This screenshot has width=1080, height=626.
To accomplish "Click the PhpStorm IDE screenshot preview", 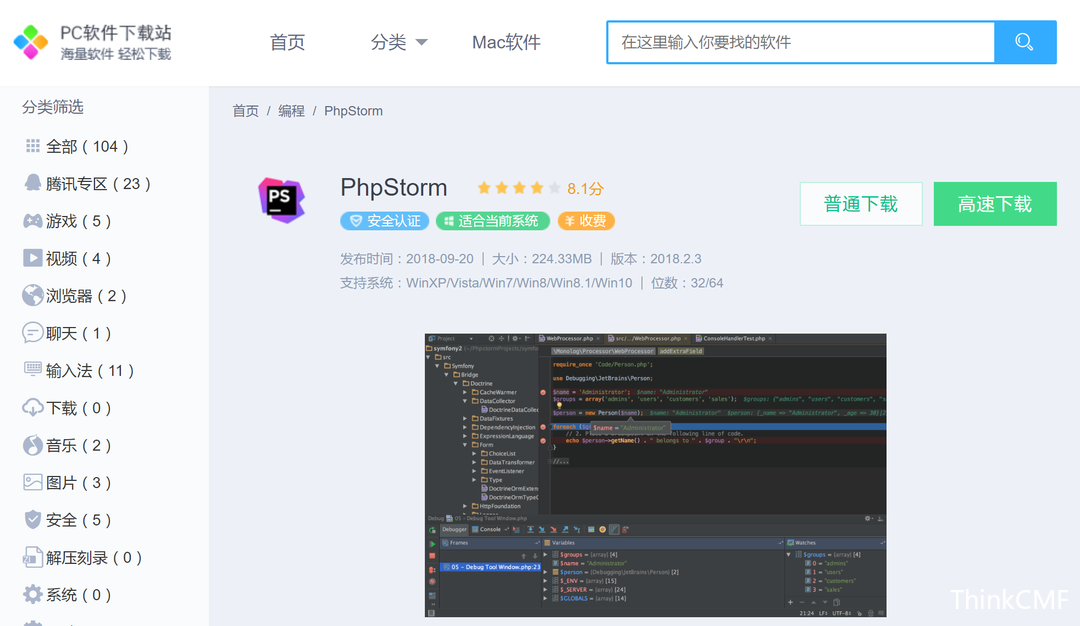I will click(x=655, y=473).
